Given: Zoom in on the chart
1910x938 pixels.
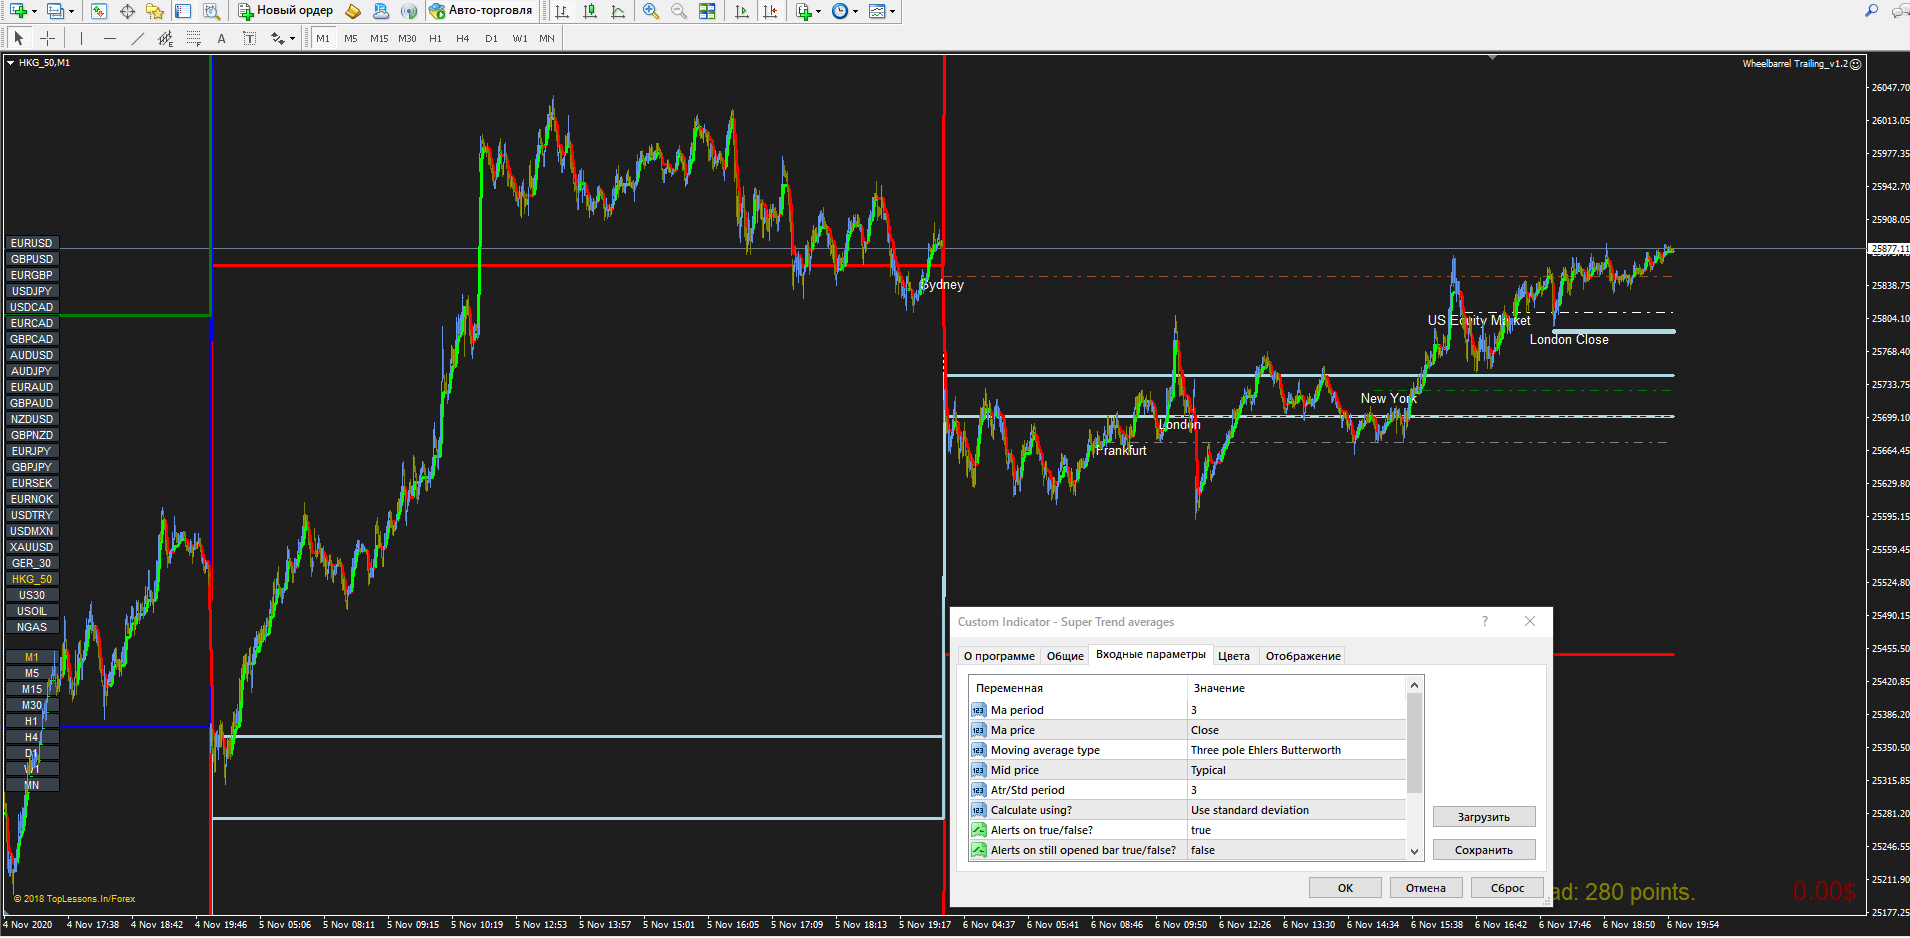Looking at the screenshot, I should pyautogui.click(x=651, y=11).
